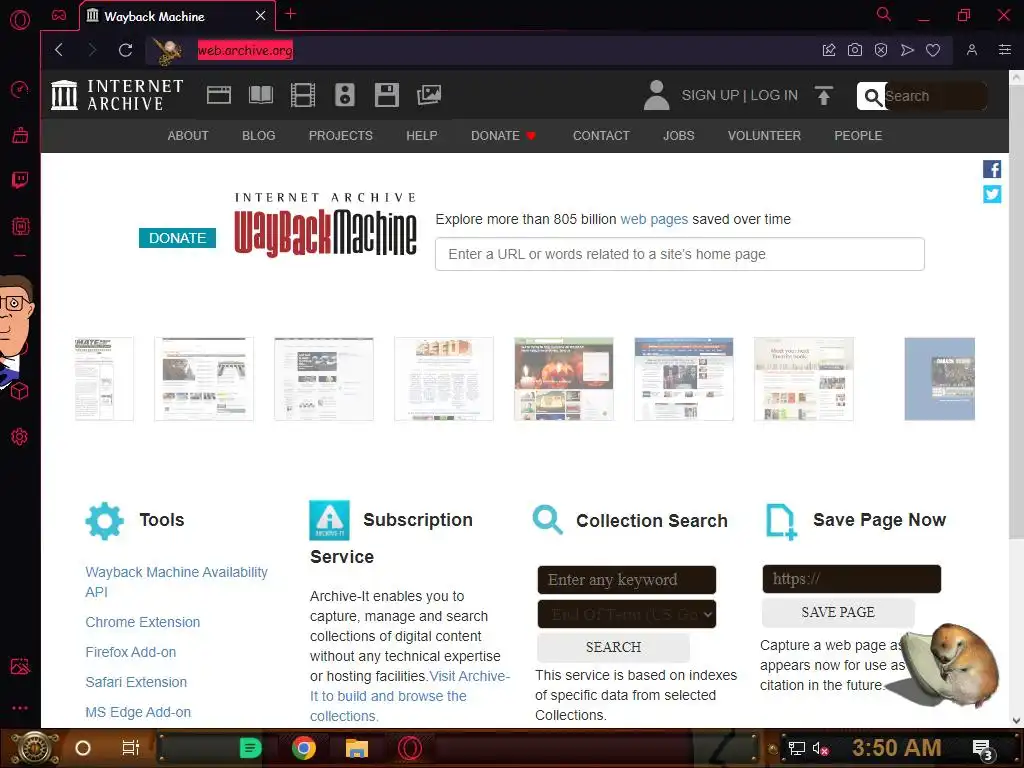Open the ABOUT menu item
Screen dimensions: 1024x768
tap(188, 136)
